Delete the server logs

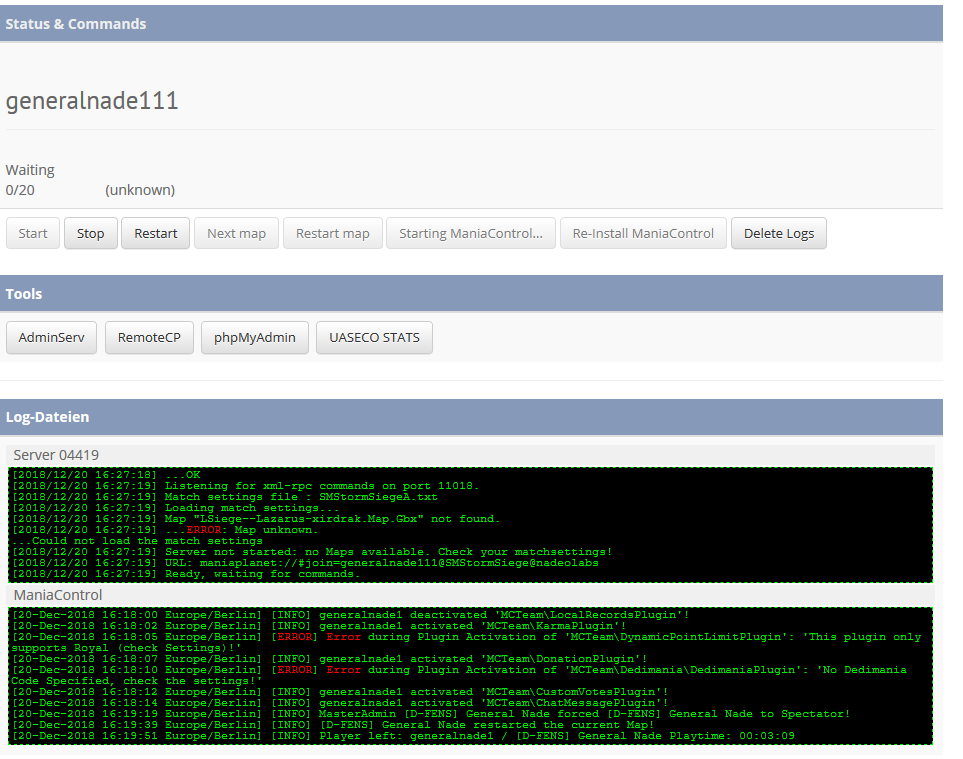pos(779,233)
